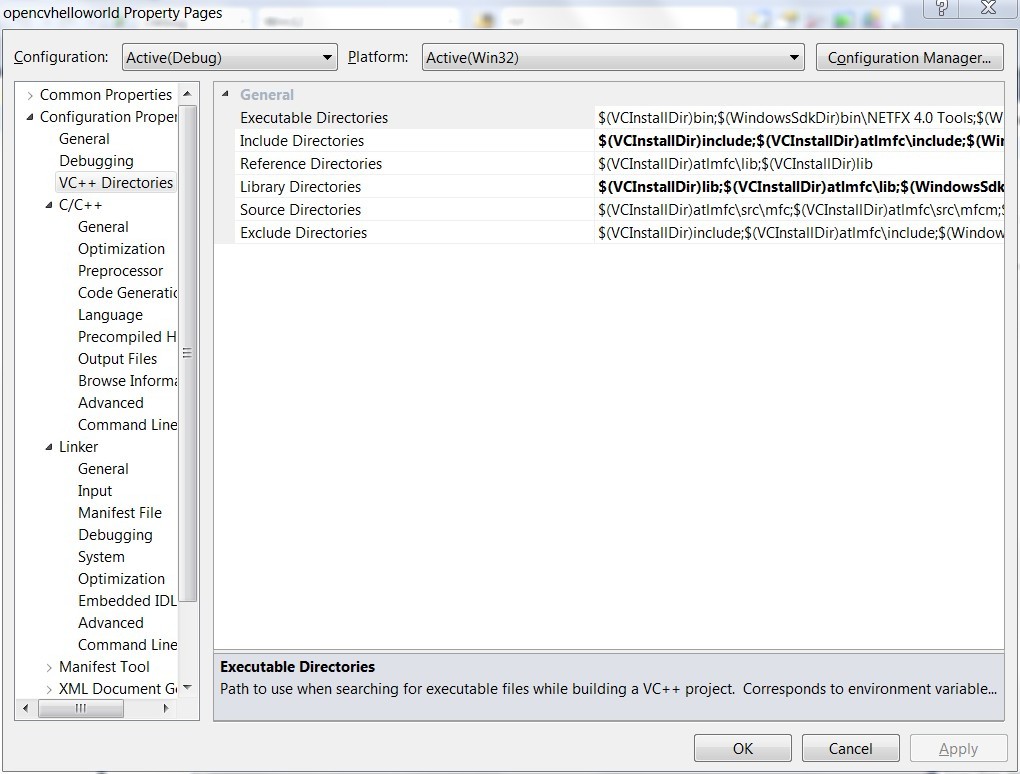Image resolution: width=1020 pixels, height=774 pixels.
Task: Select Precompiled Headers under C/C++
Action: click(125, 336)
